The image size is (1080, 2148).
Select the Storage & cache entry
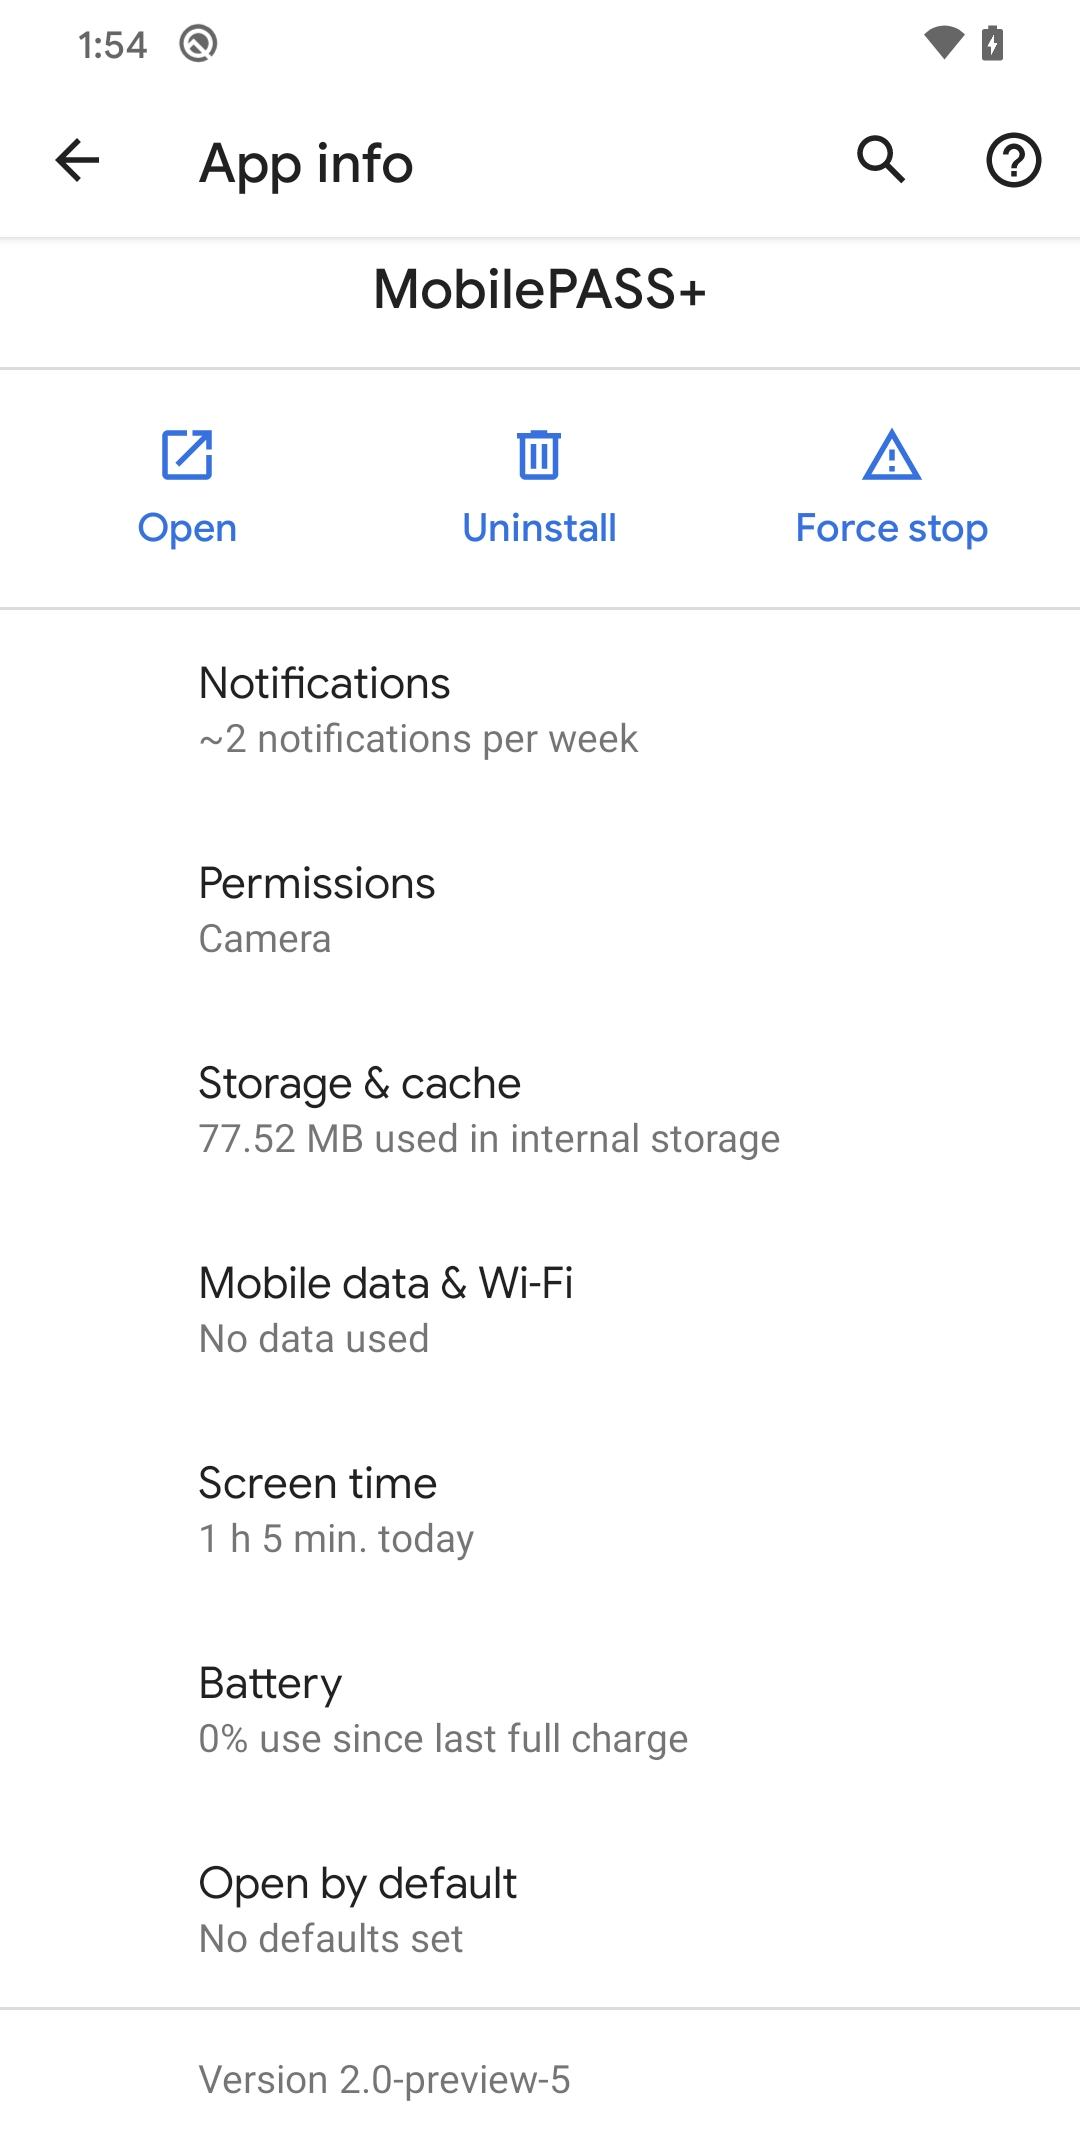point(540,1109)
